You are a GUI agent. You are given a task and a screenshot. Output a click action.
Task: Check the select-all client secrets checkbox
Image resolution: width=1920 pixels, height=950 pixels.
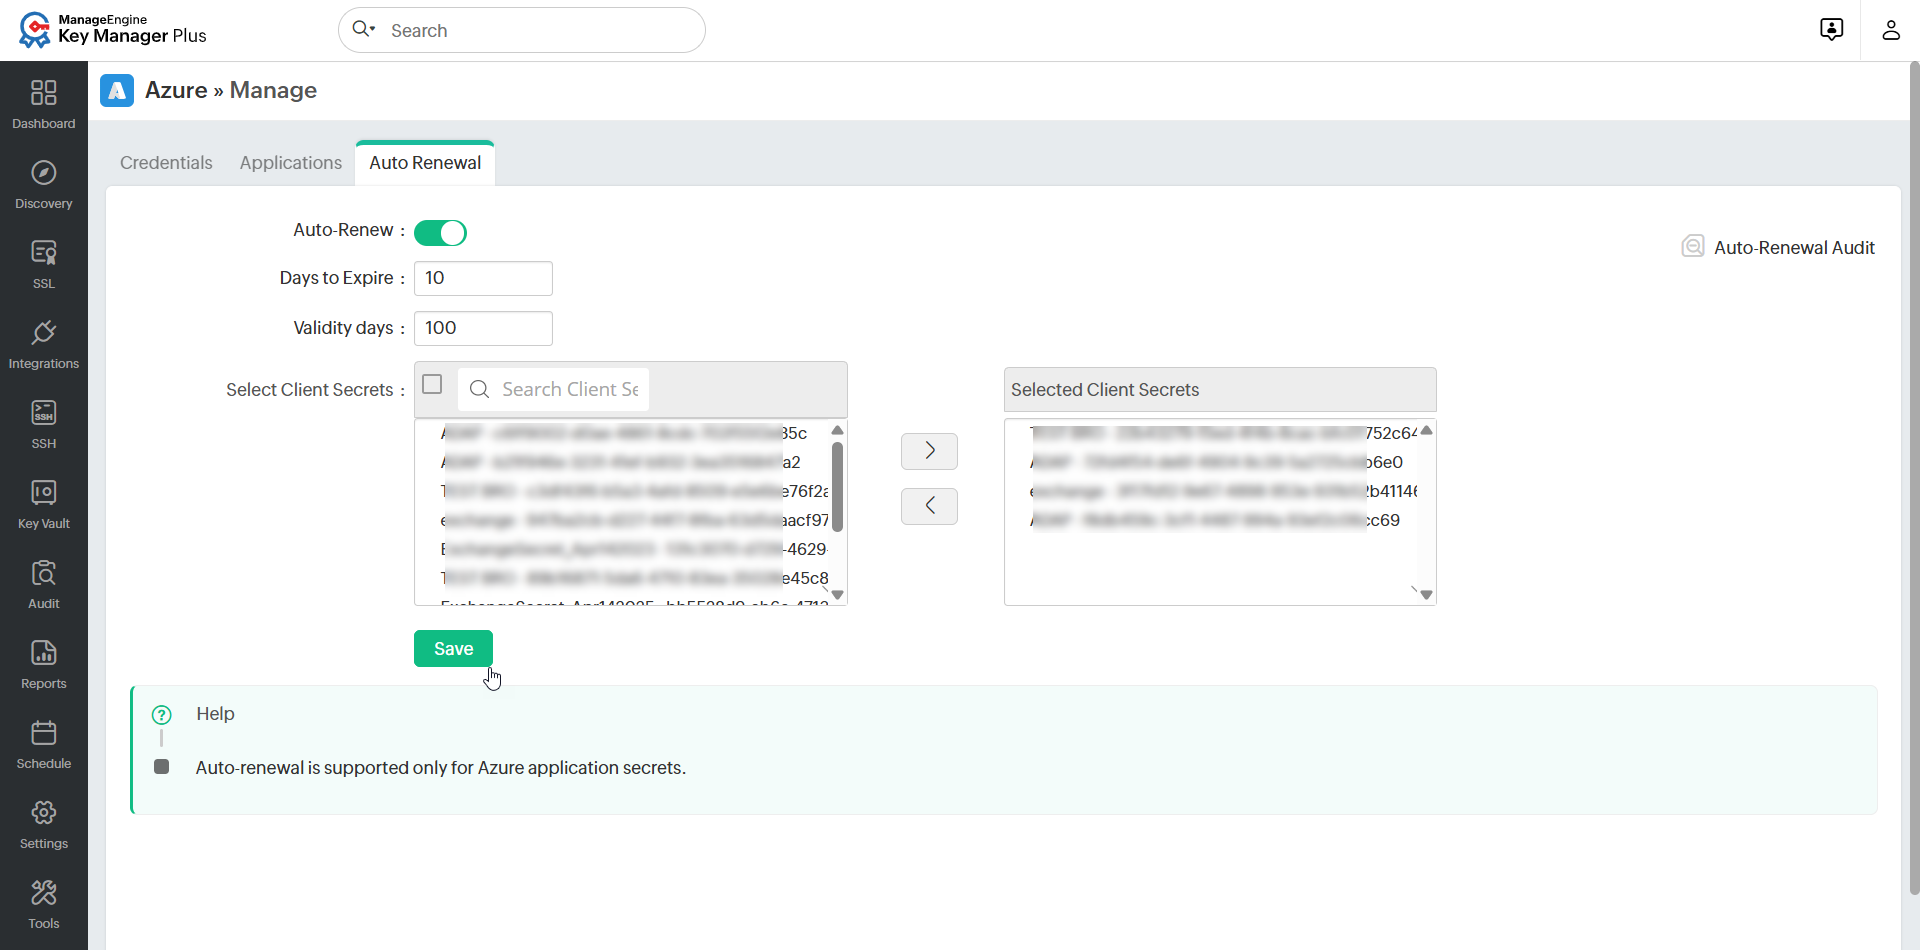(432, 385)
